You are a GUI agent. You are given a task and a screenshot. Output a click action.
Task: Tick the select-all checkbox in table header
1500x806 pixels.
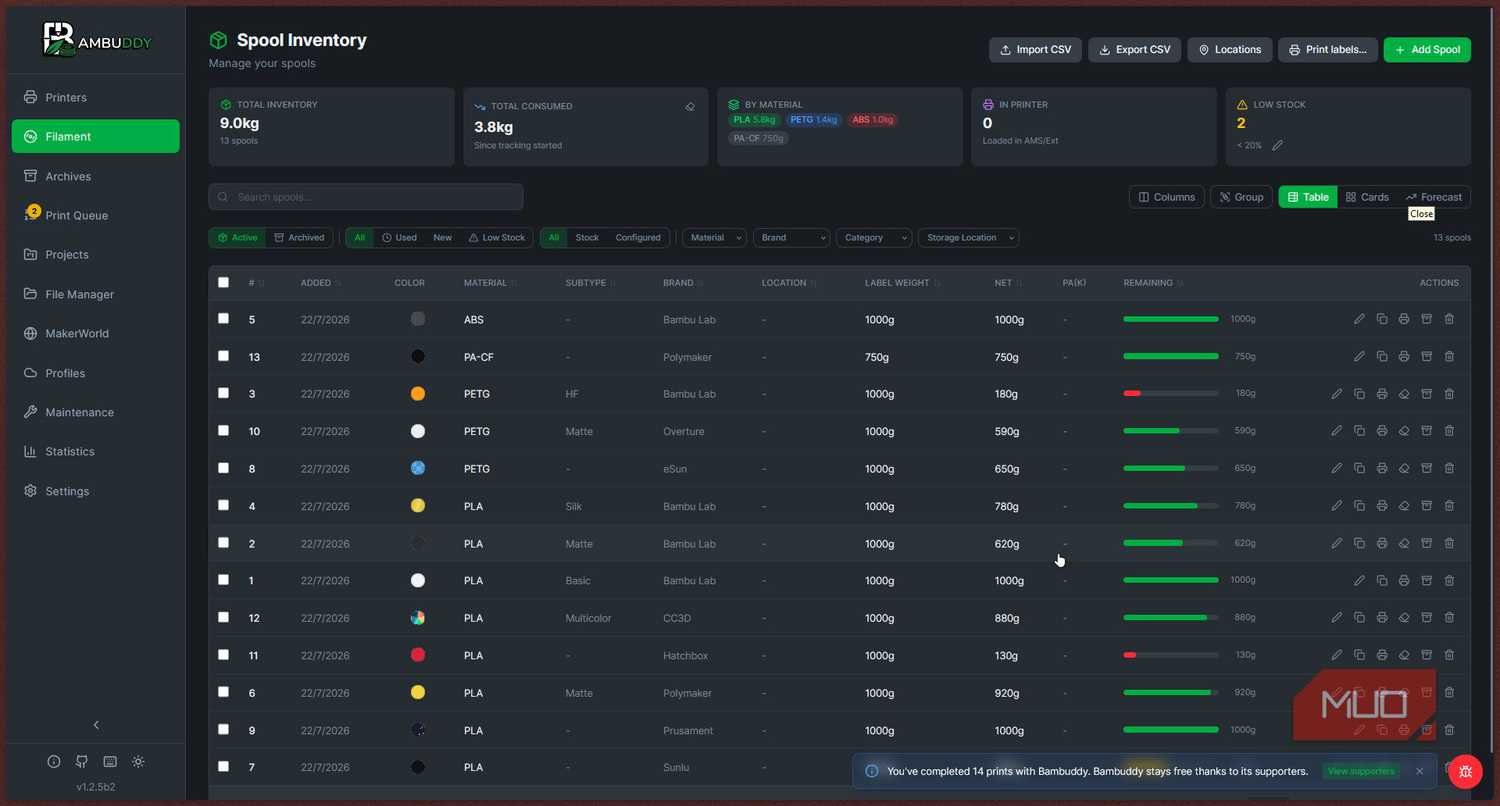point(223,282)
